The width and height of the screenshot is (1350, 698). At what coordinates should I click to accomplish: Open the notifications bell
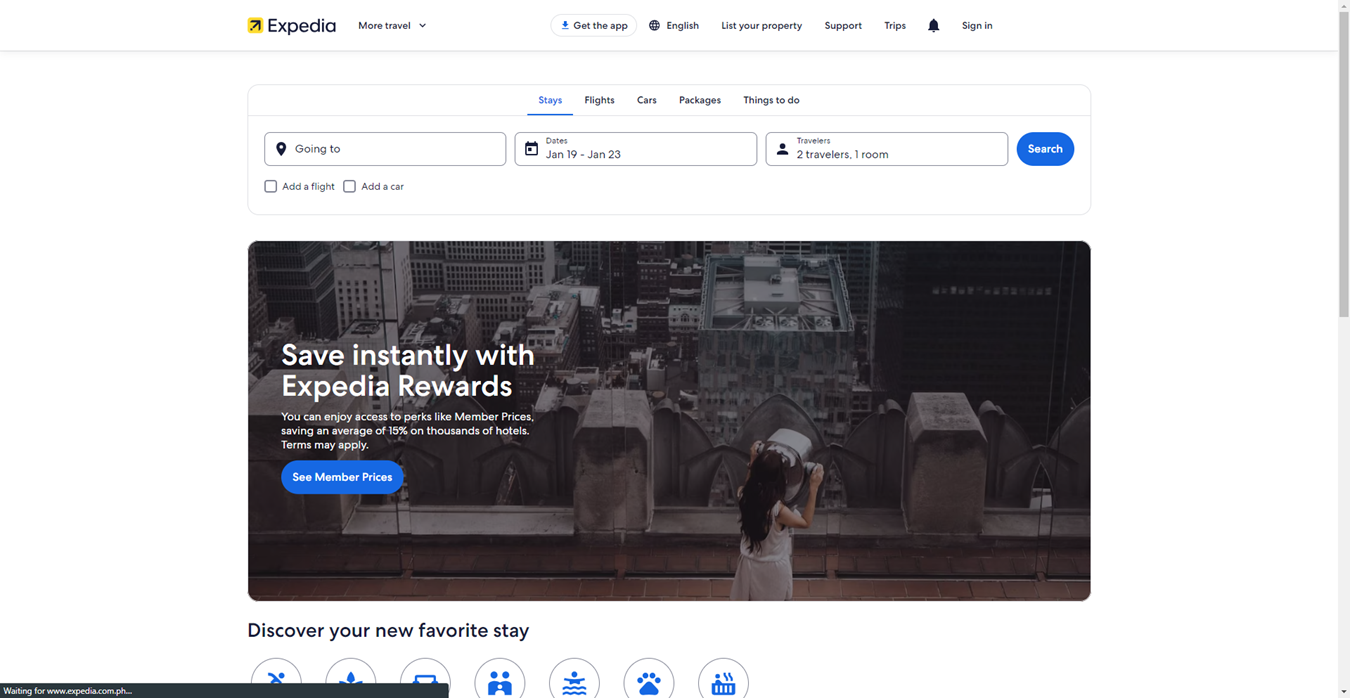point(933,25)
